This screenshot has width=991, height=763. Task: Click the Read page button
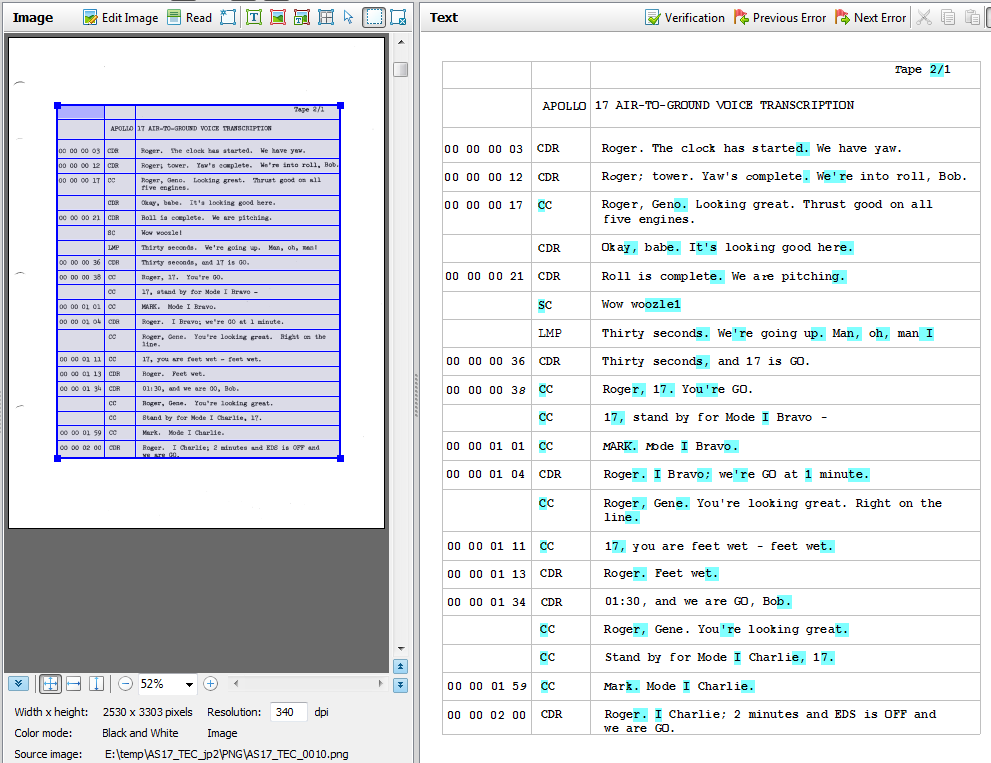(x=189, y=18)
